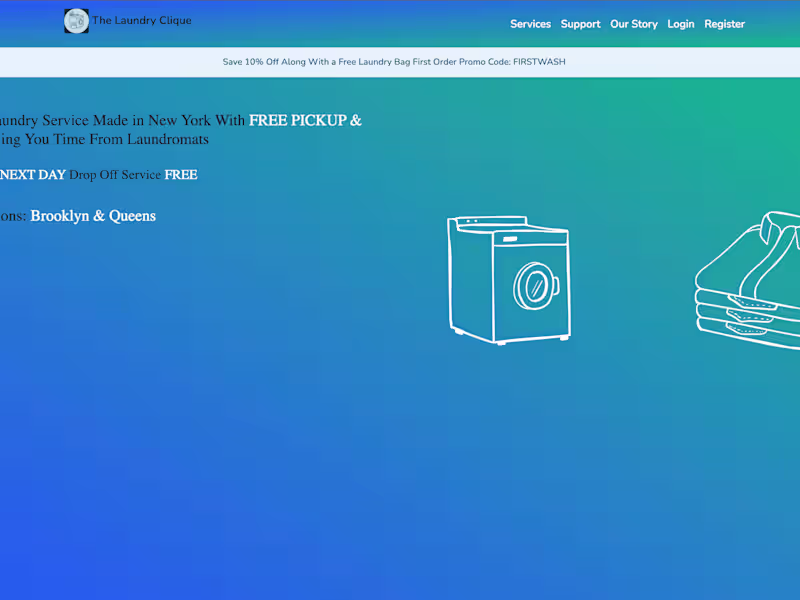Open the Services menu item
Image resolution: width=800 pixels, height=600 pixels.
[531, 24]
